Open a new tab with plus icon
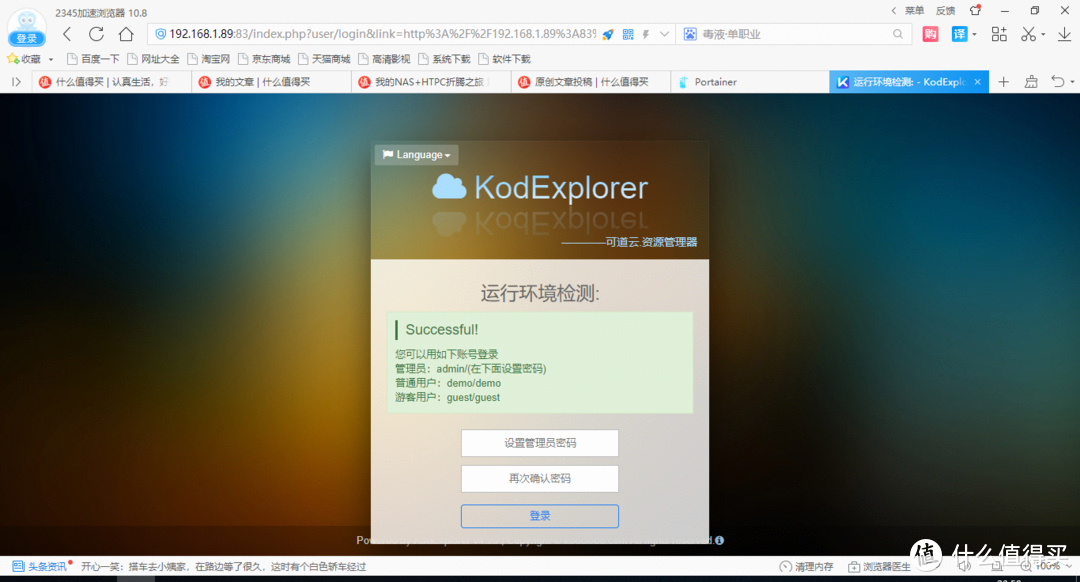The height and width of the screenshot is (582, 1080). coord(1004,82)
